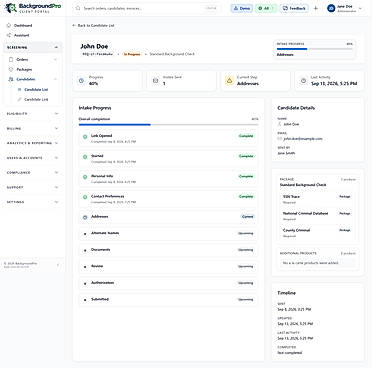Viewport: 372px width, 368px height.
Task: Expand the Support section
Action: coord(33,187)
